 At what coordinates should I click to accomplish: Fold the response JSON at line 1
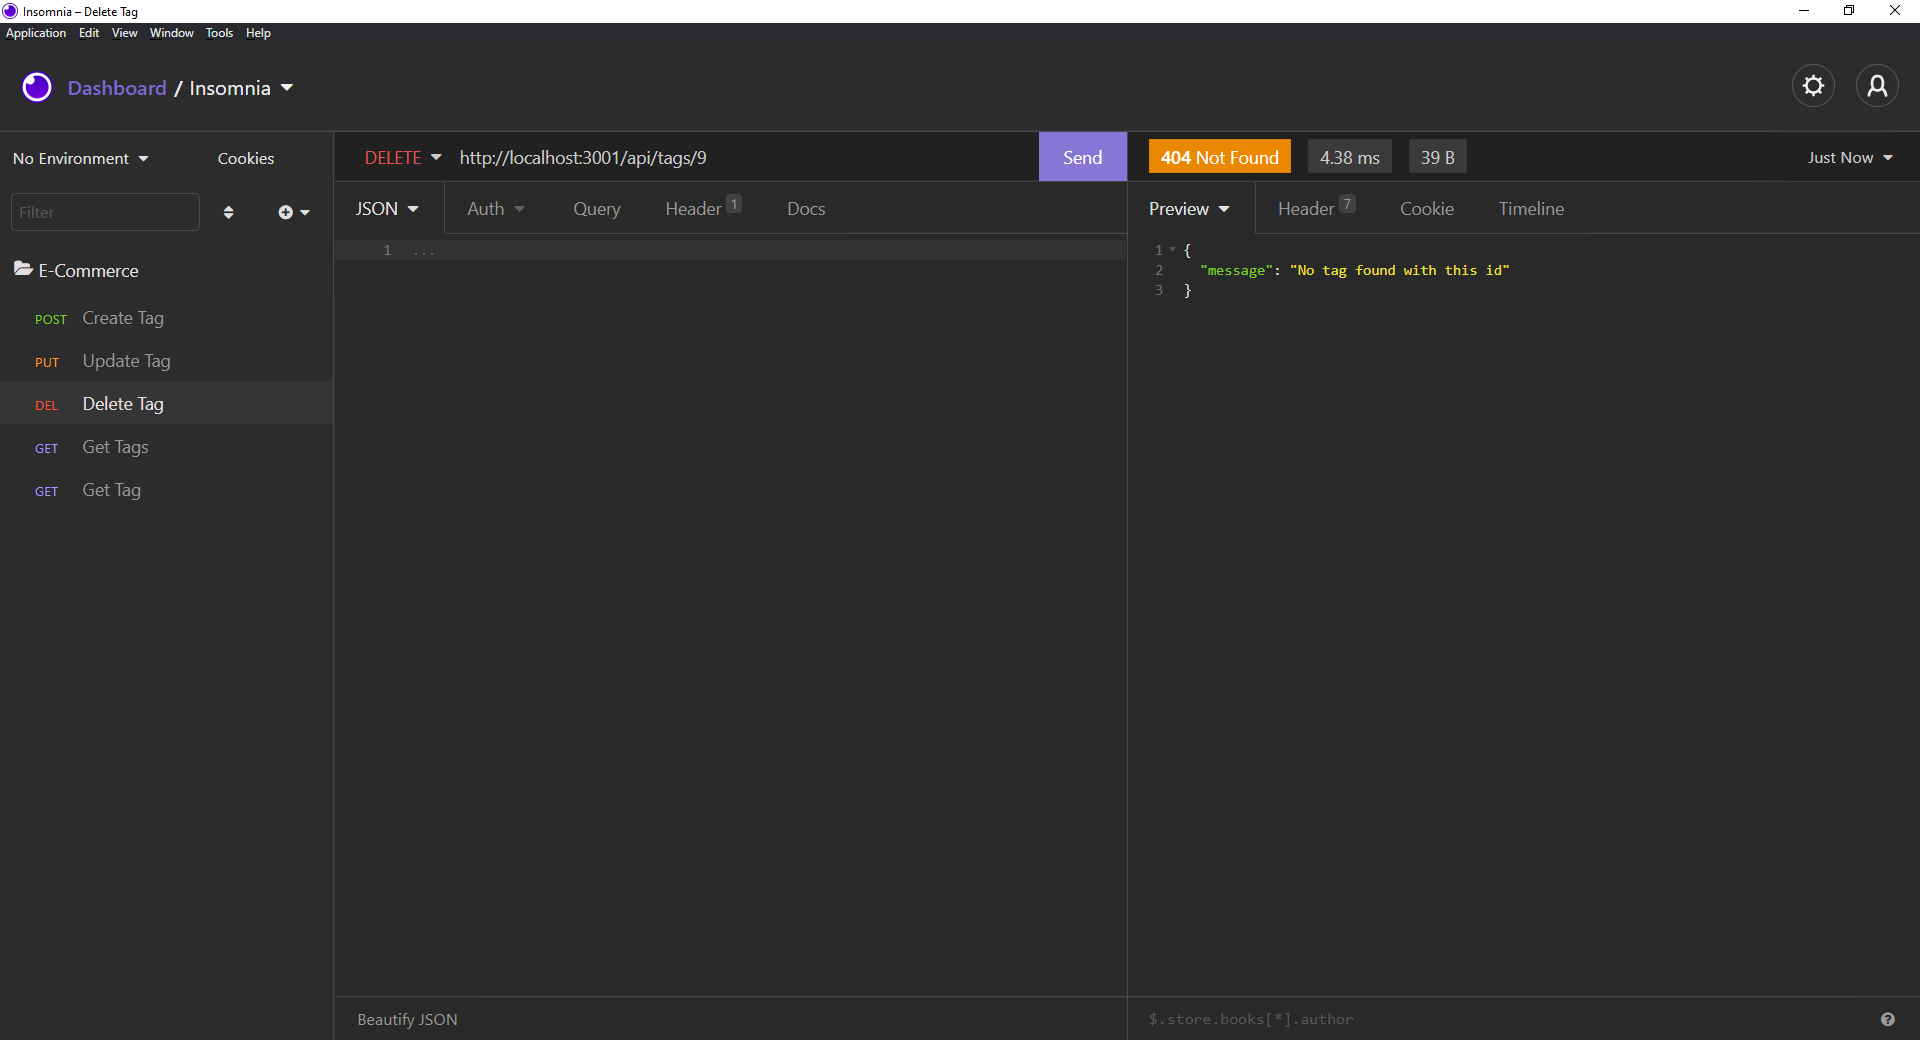coord(1172,250)
